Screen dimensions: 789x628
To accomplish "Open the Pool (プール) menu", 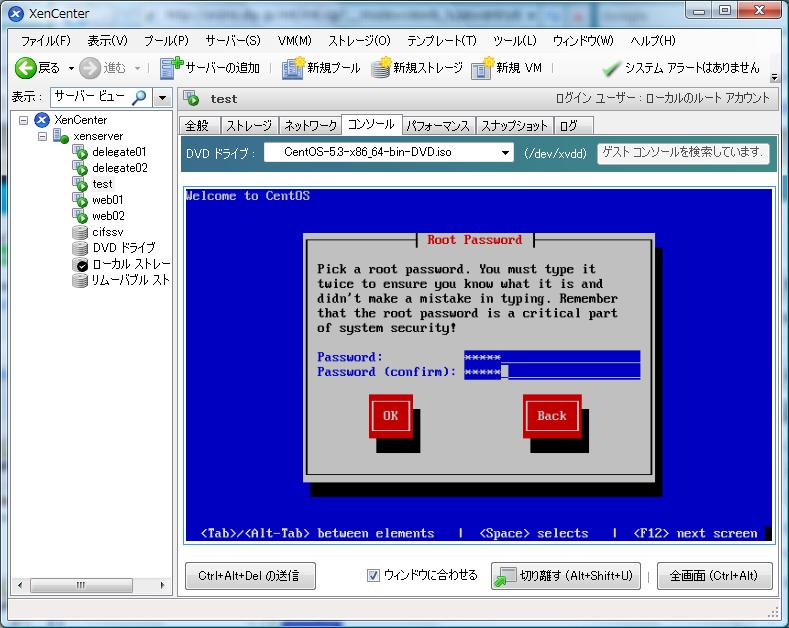I will [166, 41].
